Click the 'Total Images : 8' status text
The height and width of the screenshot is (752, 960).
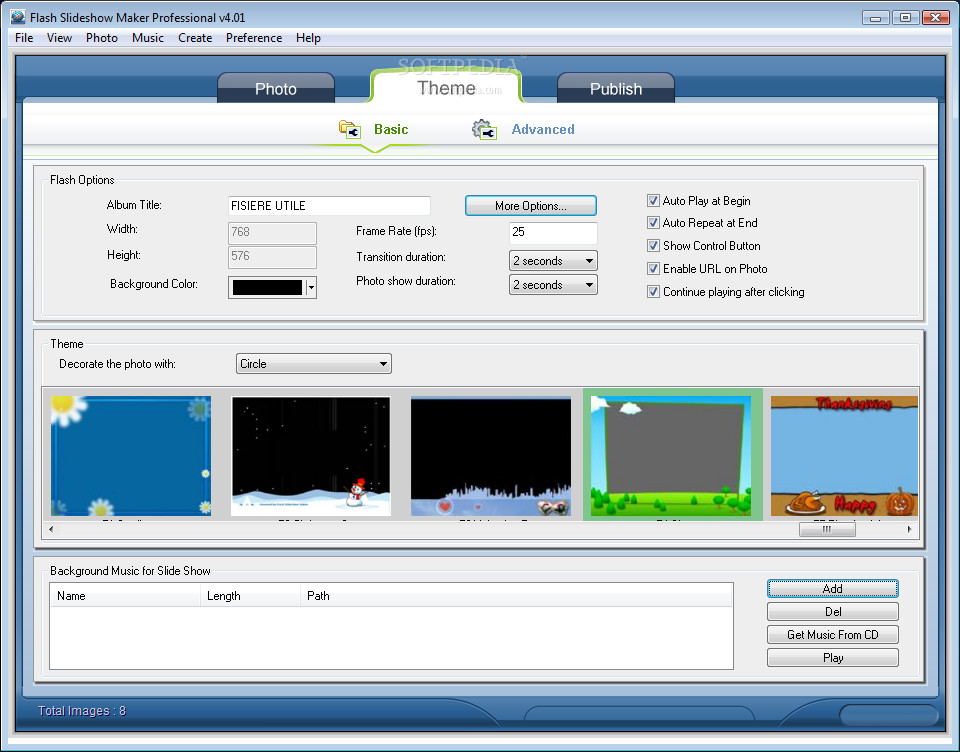coord(82,711)
